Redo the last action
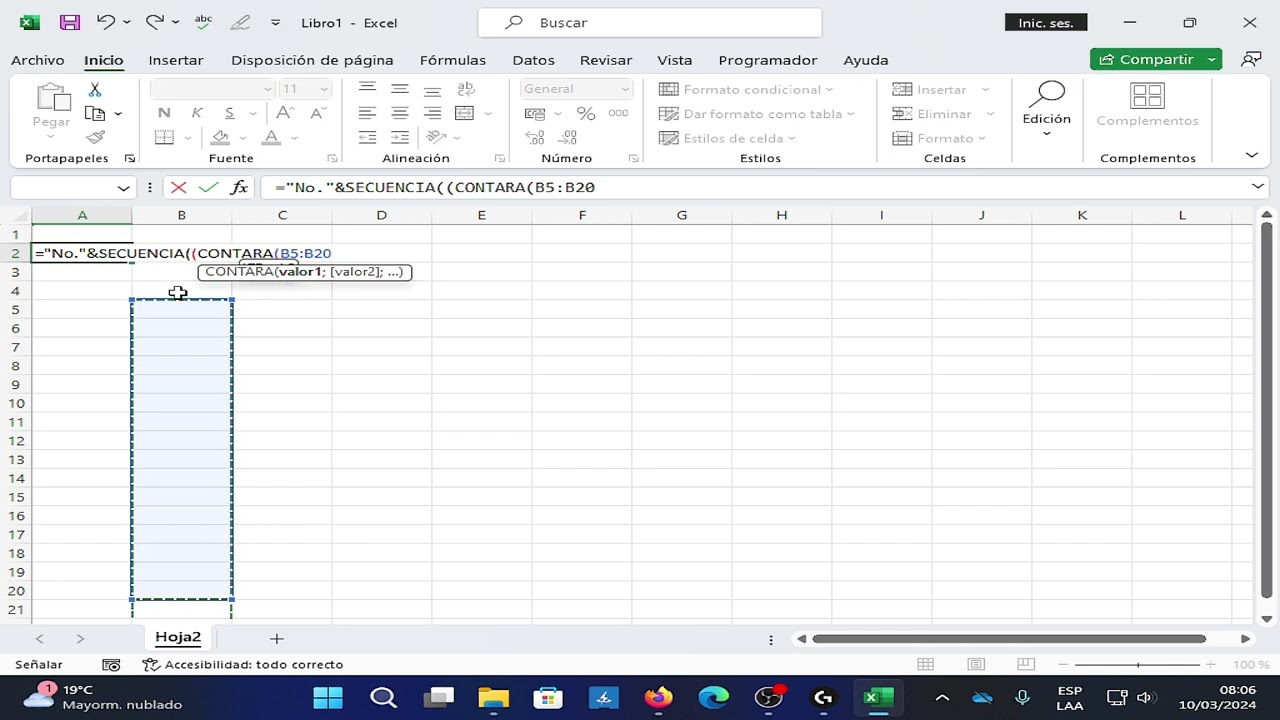Image resolution: width=1280 pixels, height=720 pixels. (x=154, y=22)
